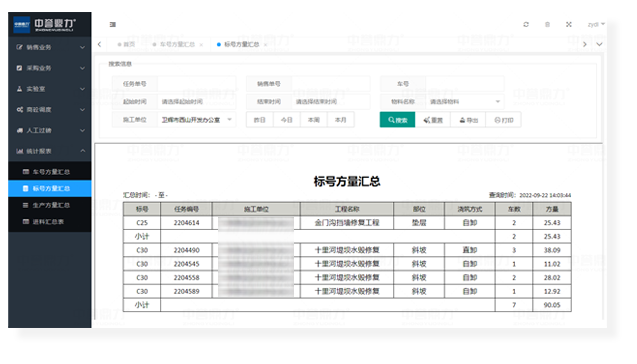Click the refresh icon in top bar

[526, 24]
